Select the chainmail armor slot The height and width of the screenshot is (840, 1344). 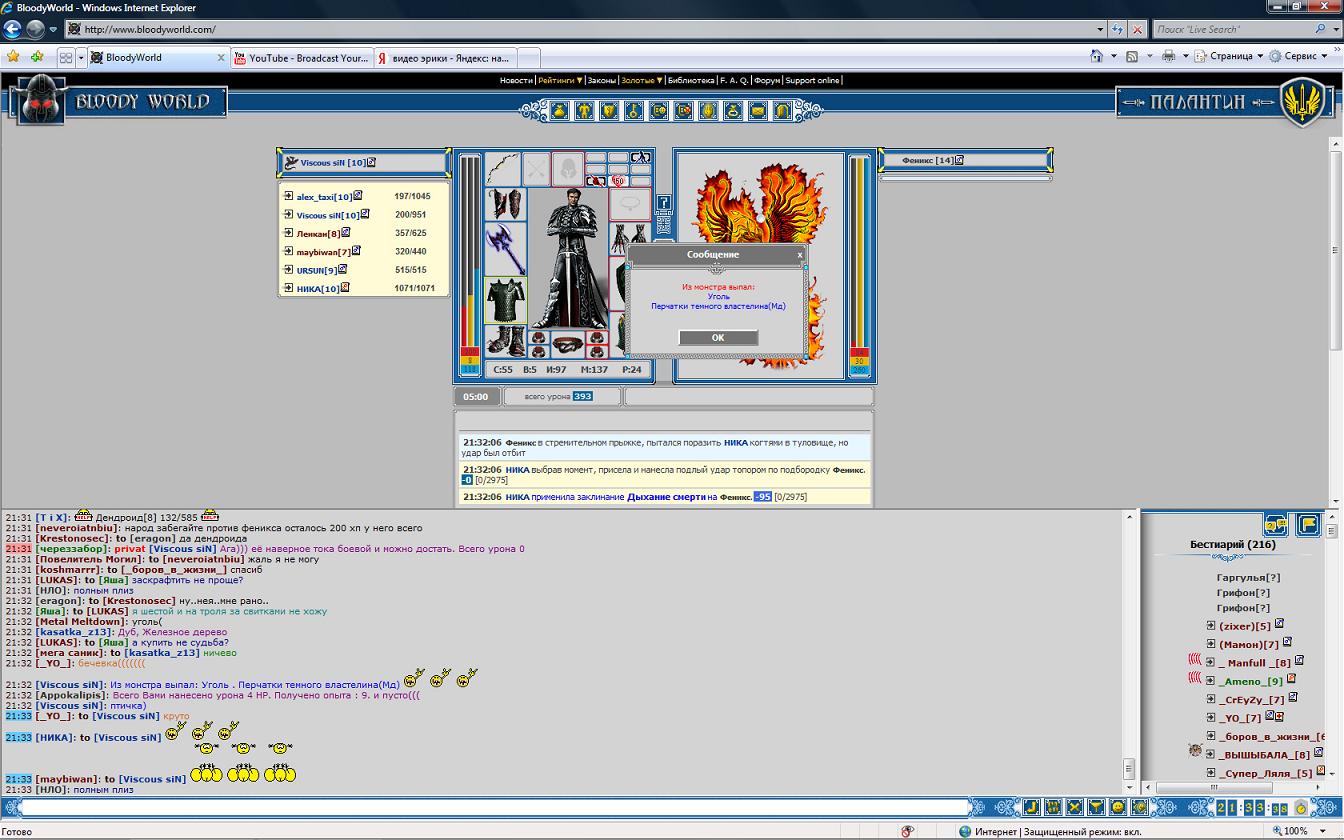506,300
